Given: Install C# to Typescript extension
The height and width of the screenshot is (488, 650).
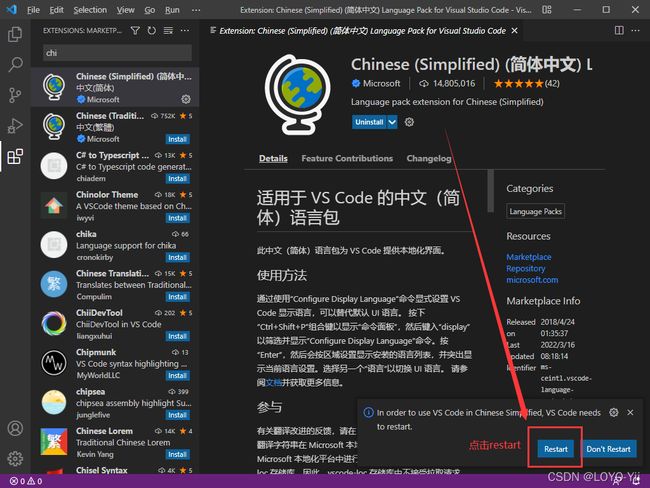Looking at the screenshot, I should click(x=177, y=179).
